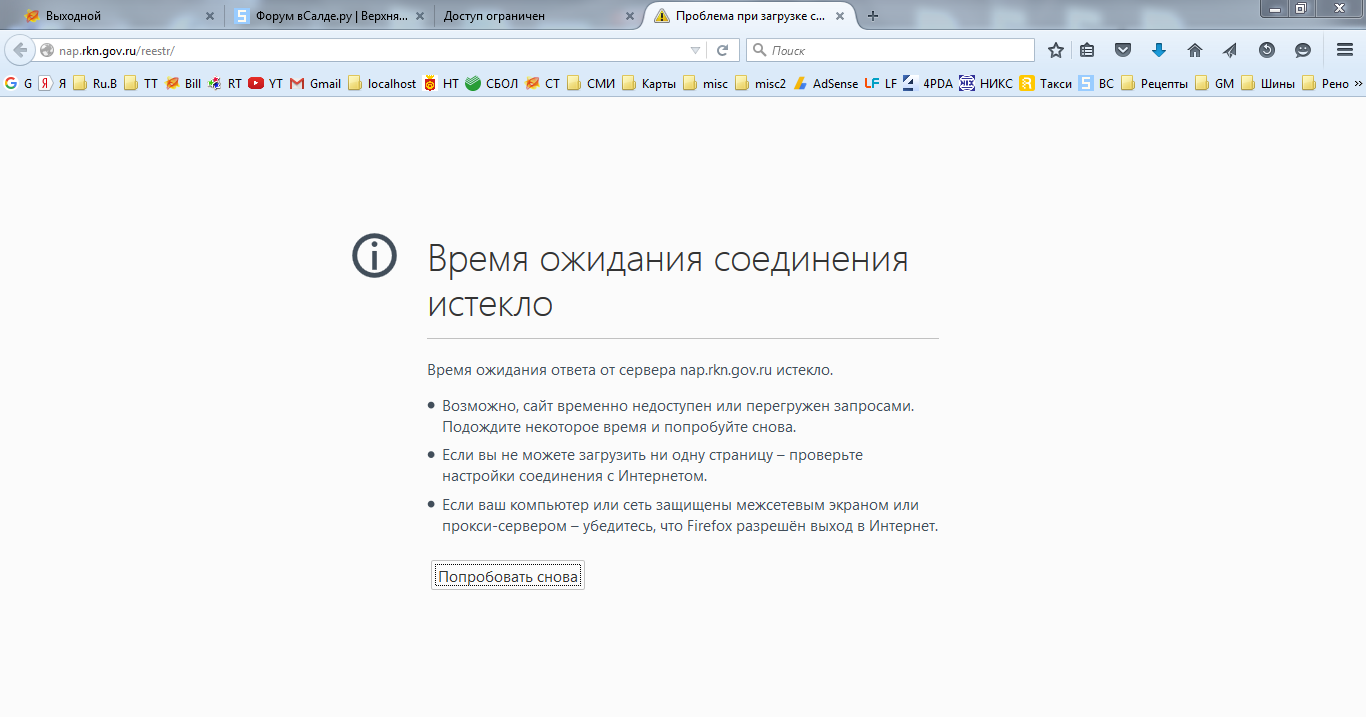
Task: Open the Downloads arrow icon
Action: click(1159, 50)
